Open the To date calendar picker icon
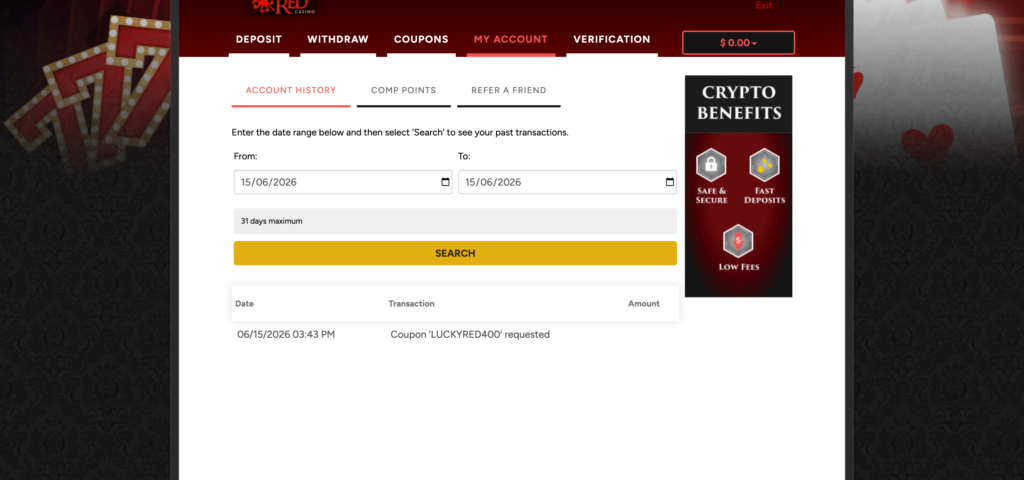The width and height of the screenshot is (1024, 480). 669,182
